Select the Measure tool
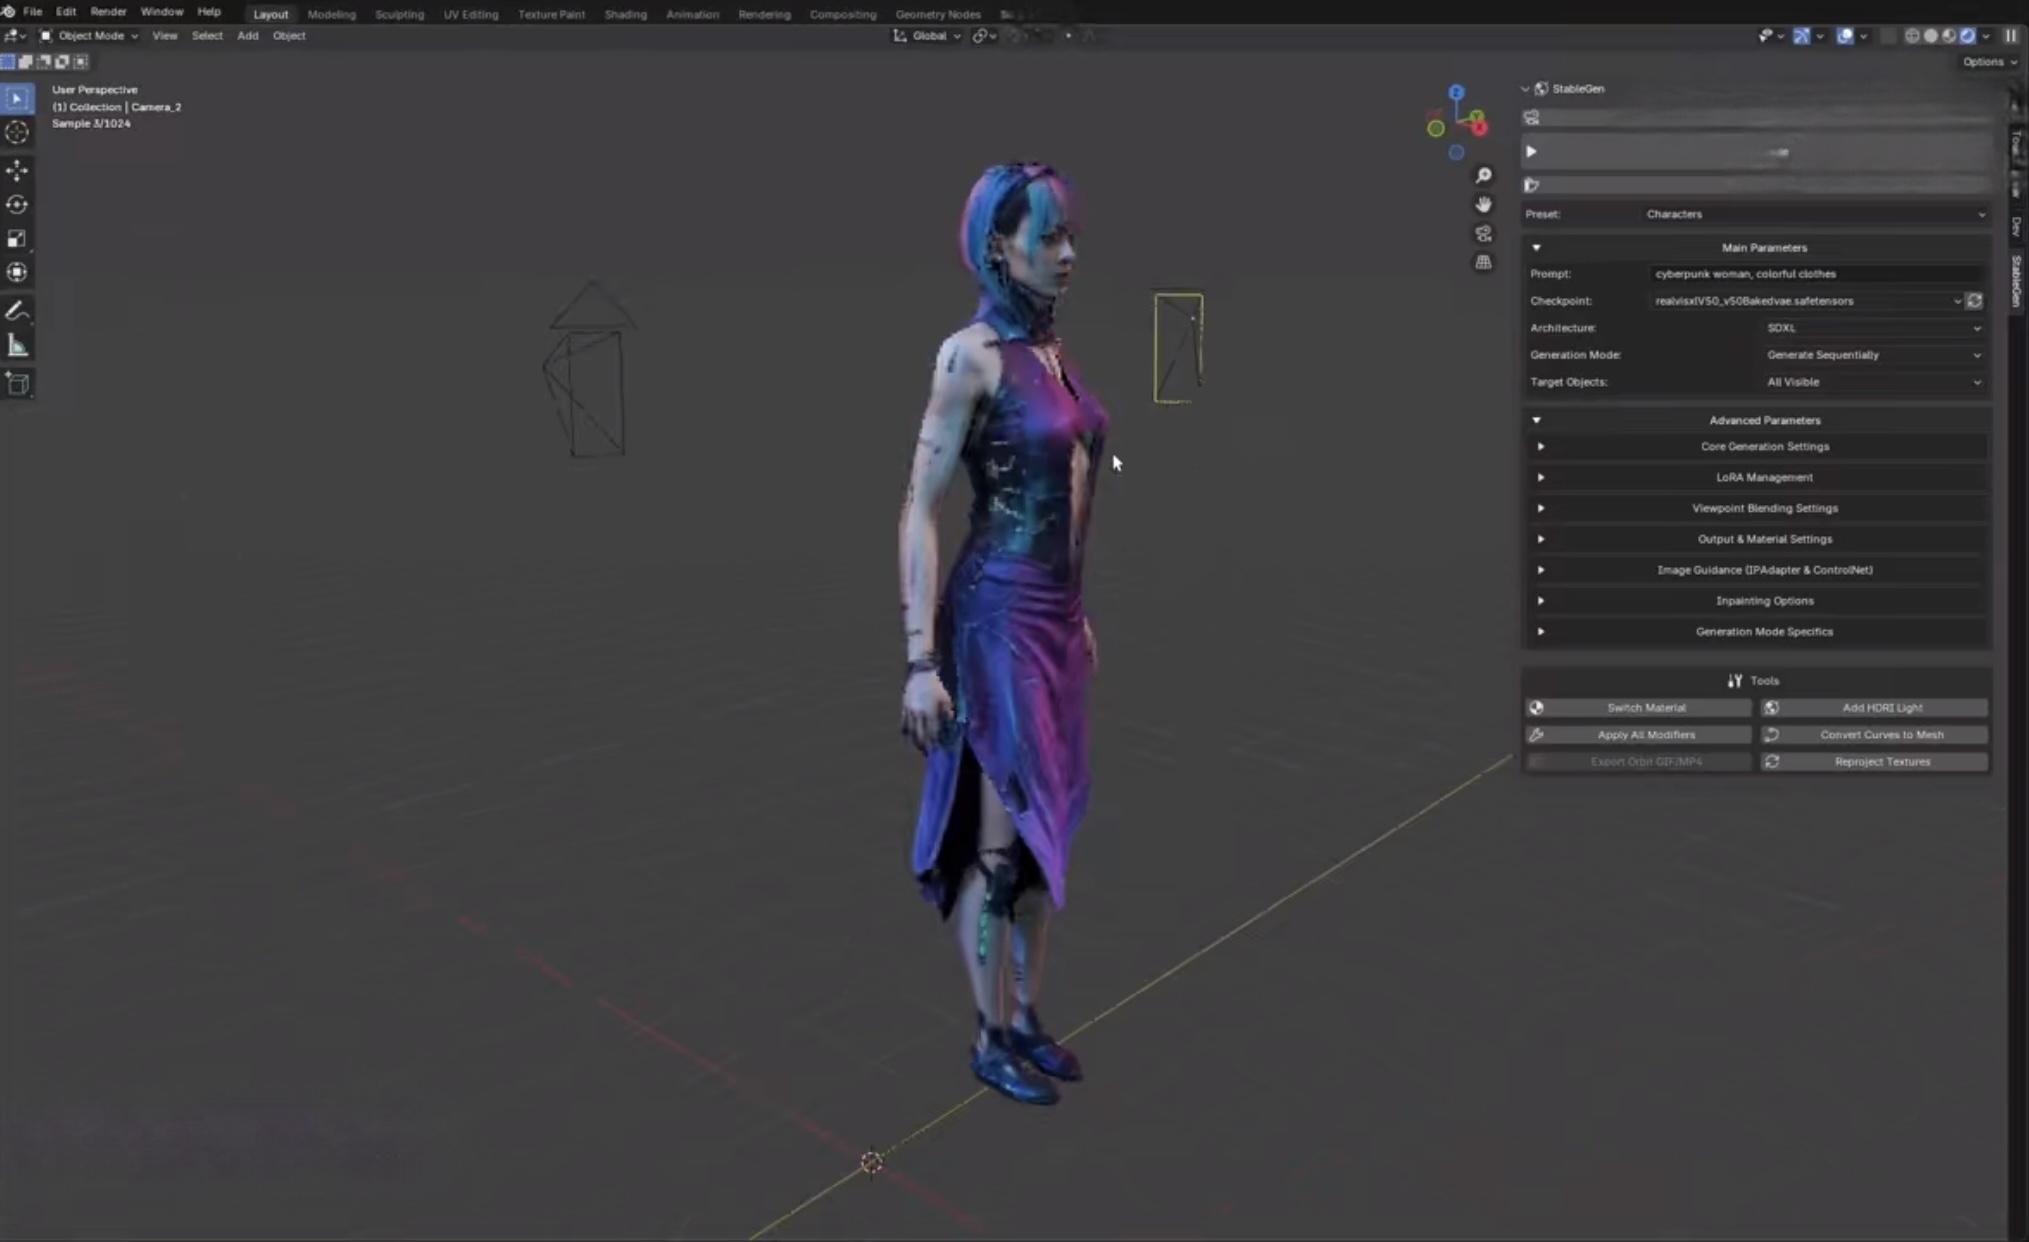2029x1242 pixels. (17, 346)
